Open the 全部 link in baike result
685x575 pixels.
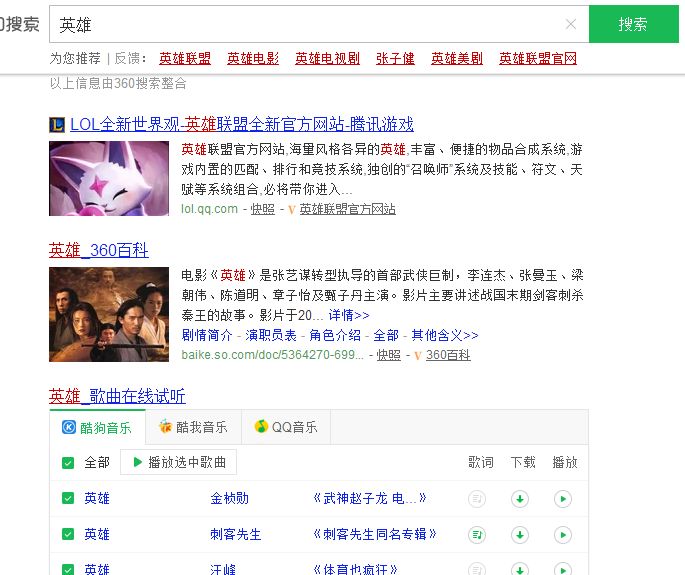pos(386,335)
